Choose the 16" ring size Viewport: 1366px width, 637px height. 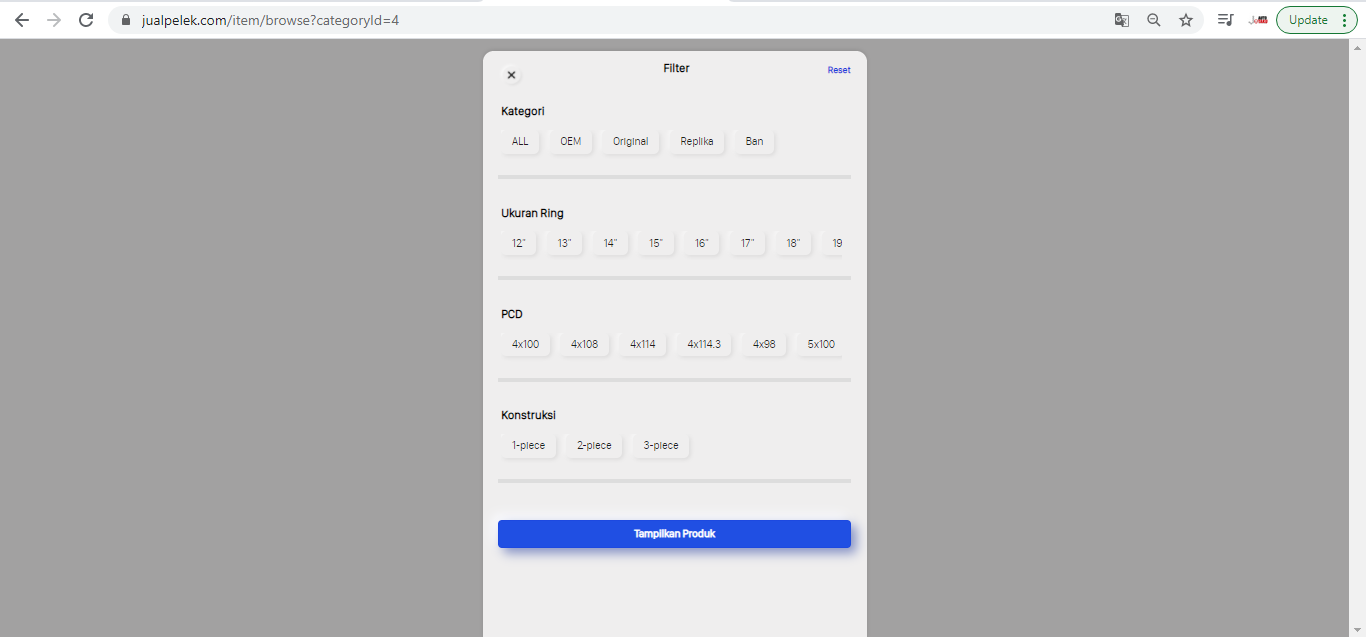pyautogui.click(x=702, y=244)
